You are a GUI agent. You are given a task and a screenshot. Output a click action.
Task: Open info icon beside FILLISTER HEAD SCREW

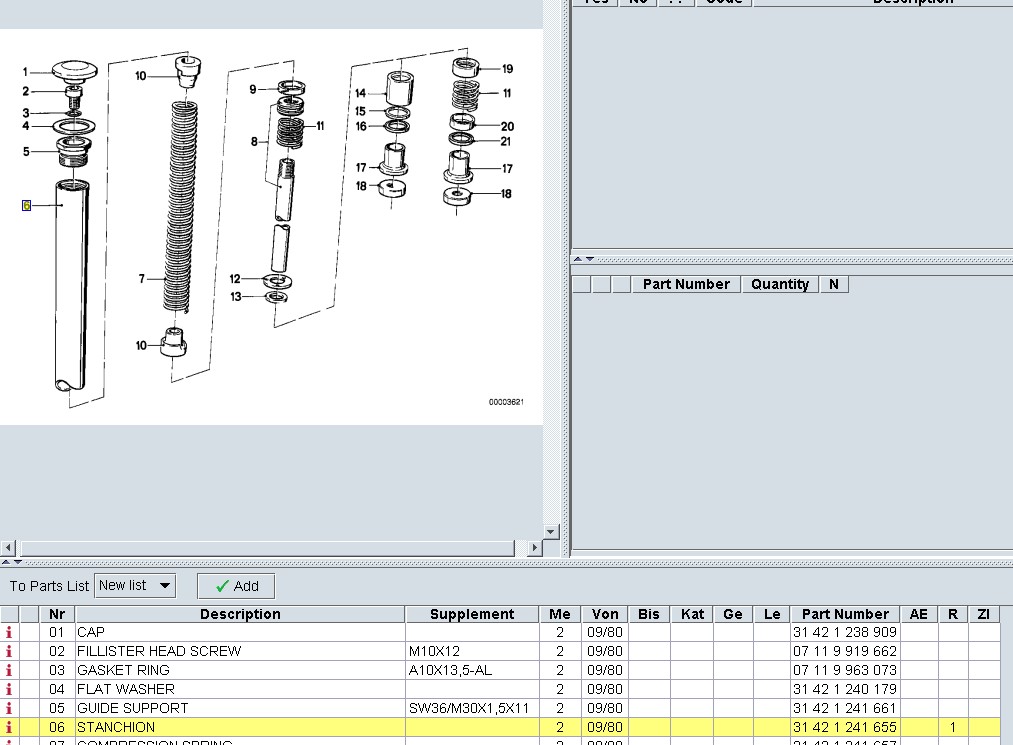tap(10, 652)
